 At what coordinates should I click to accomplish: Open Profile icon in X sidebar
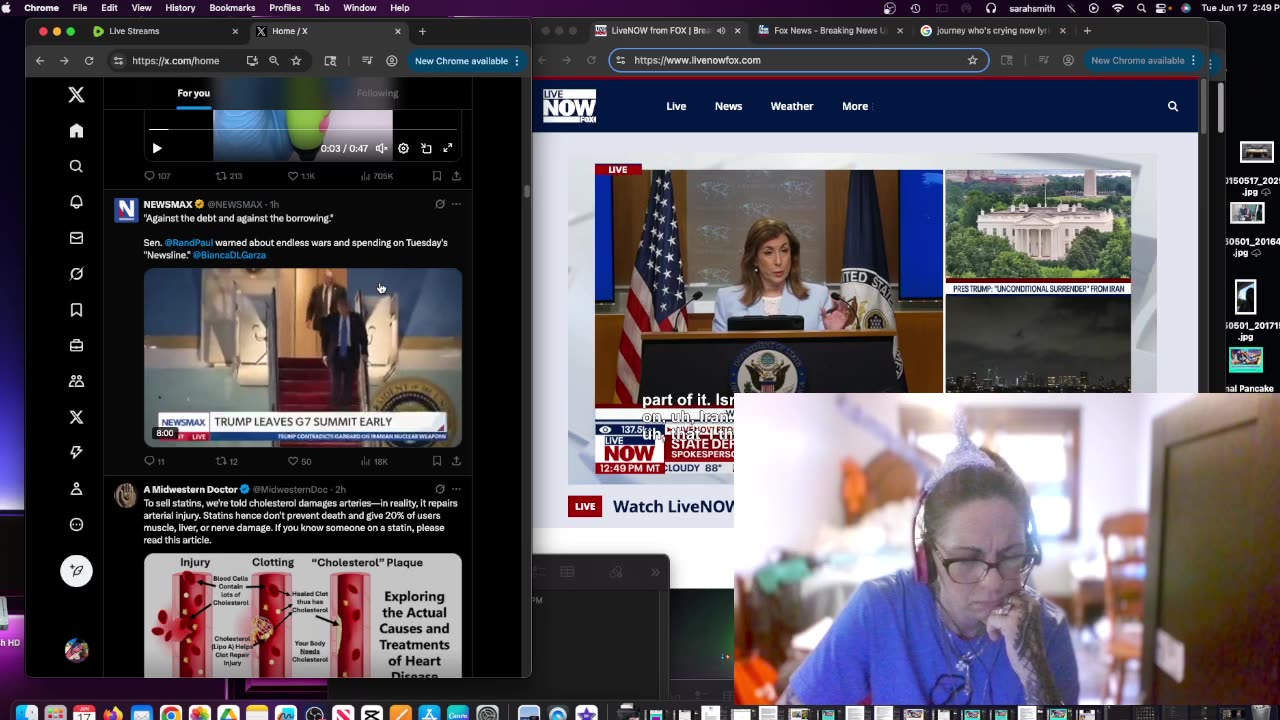pos(76,489)
